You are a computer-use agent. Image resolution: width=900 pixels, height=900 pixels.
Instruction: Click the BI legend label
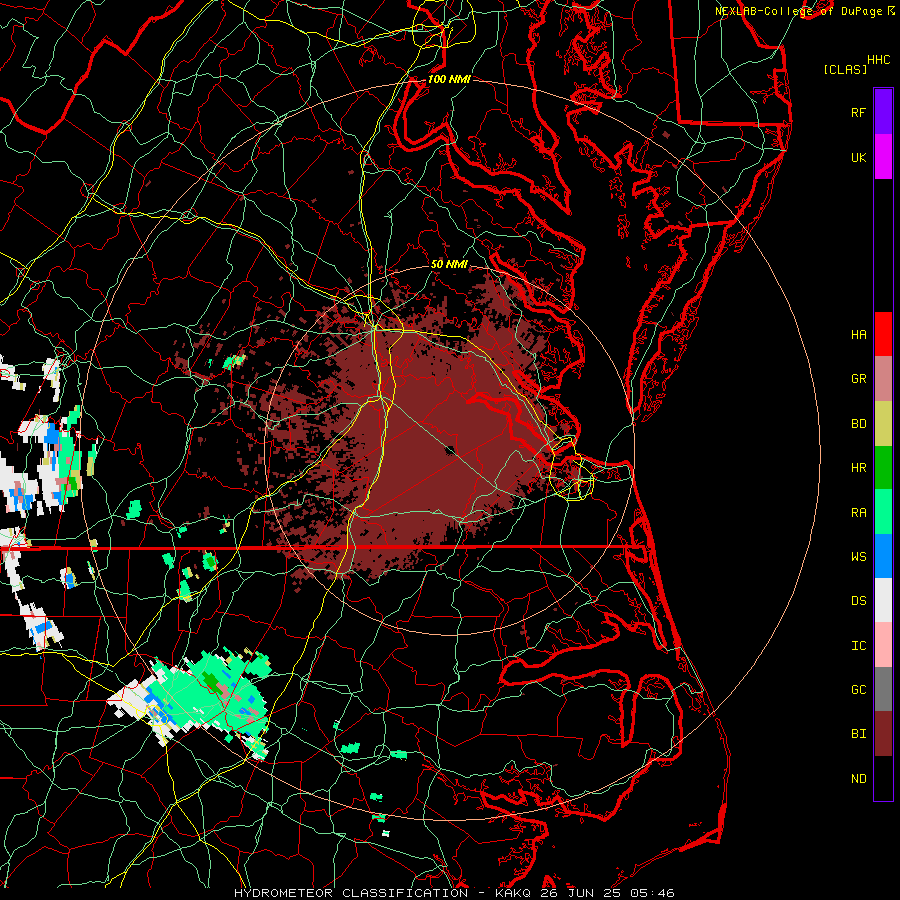tap(858, 734)
